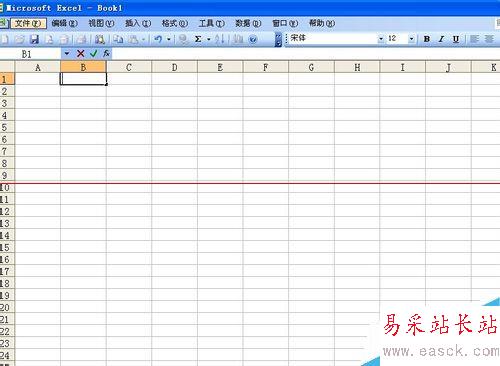This screenshot has height=366, width=500.
Task: Open the 插入 (Insert) menu
Action: (138, 23)
